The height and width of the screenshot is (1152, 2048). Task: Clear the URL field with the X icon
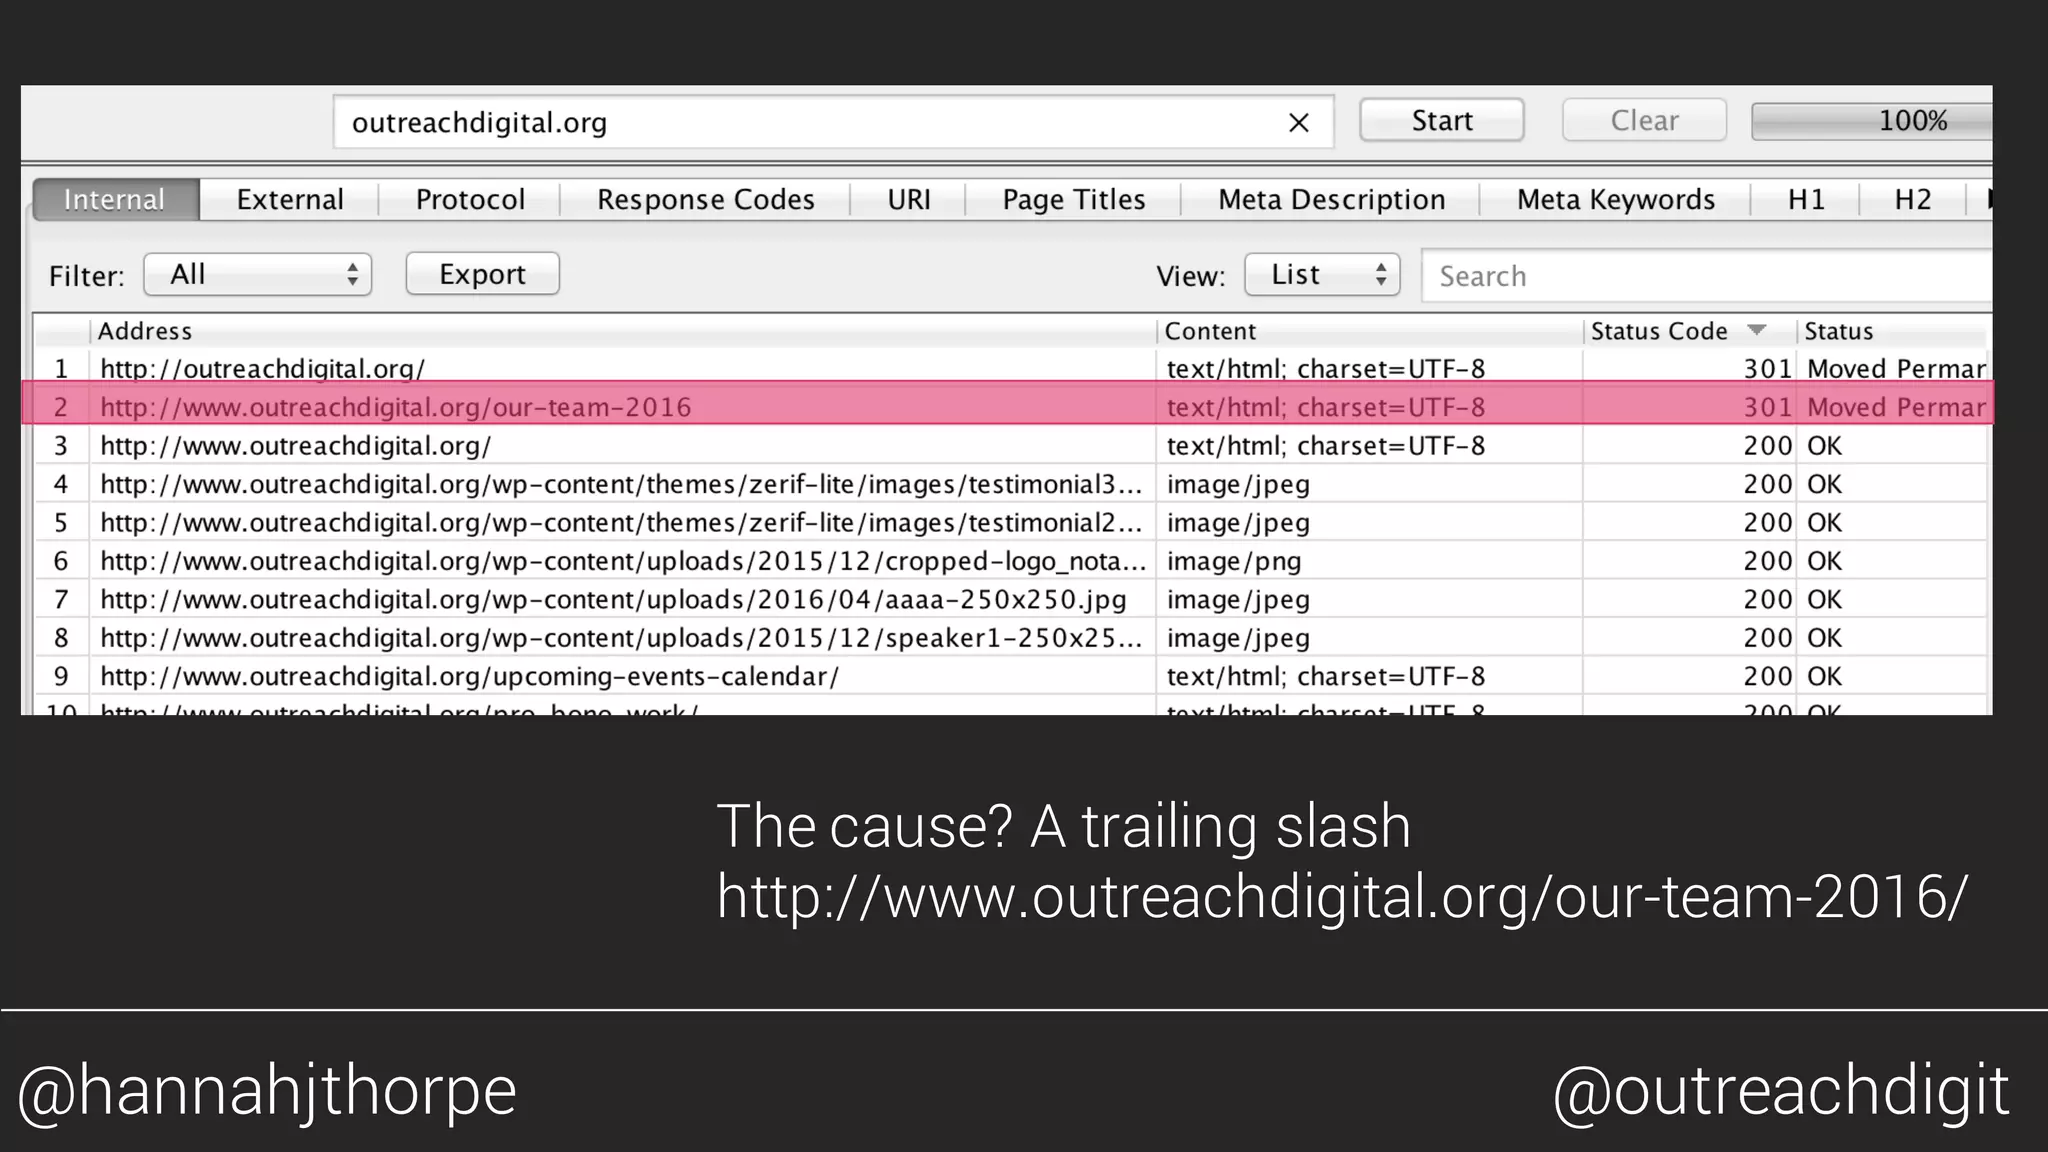[x=1298, y=122]
